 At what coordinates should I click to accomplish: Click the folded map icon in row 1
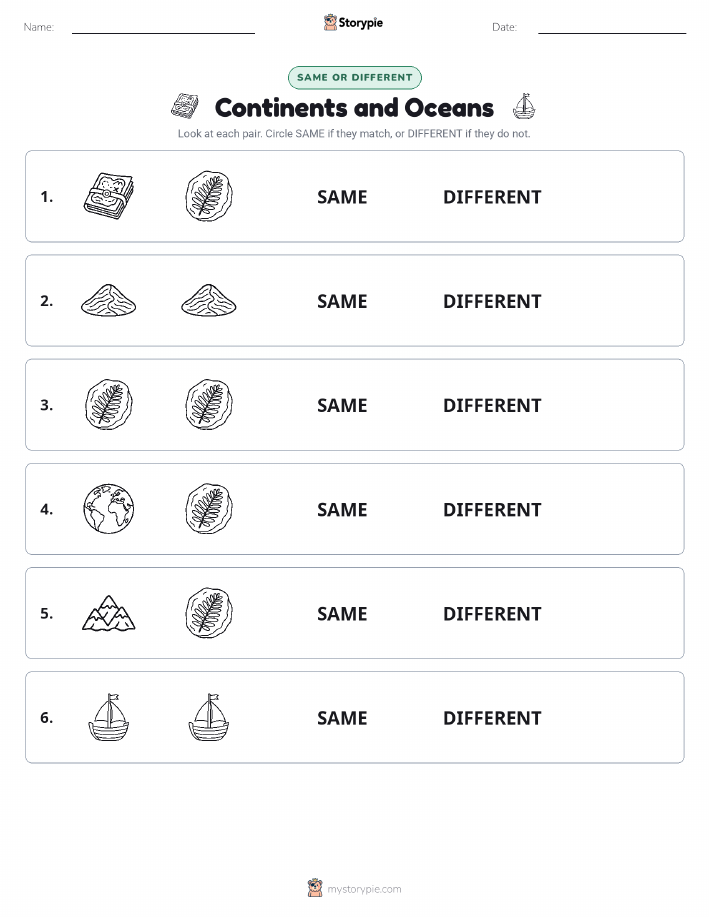coord(109,196)
